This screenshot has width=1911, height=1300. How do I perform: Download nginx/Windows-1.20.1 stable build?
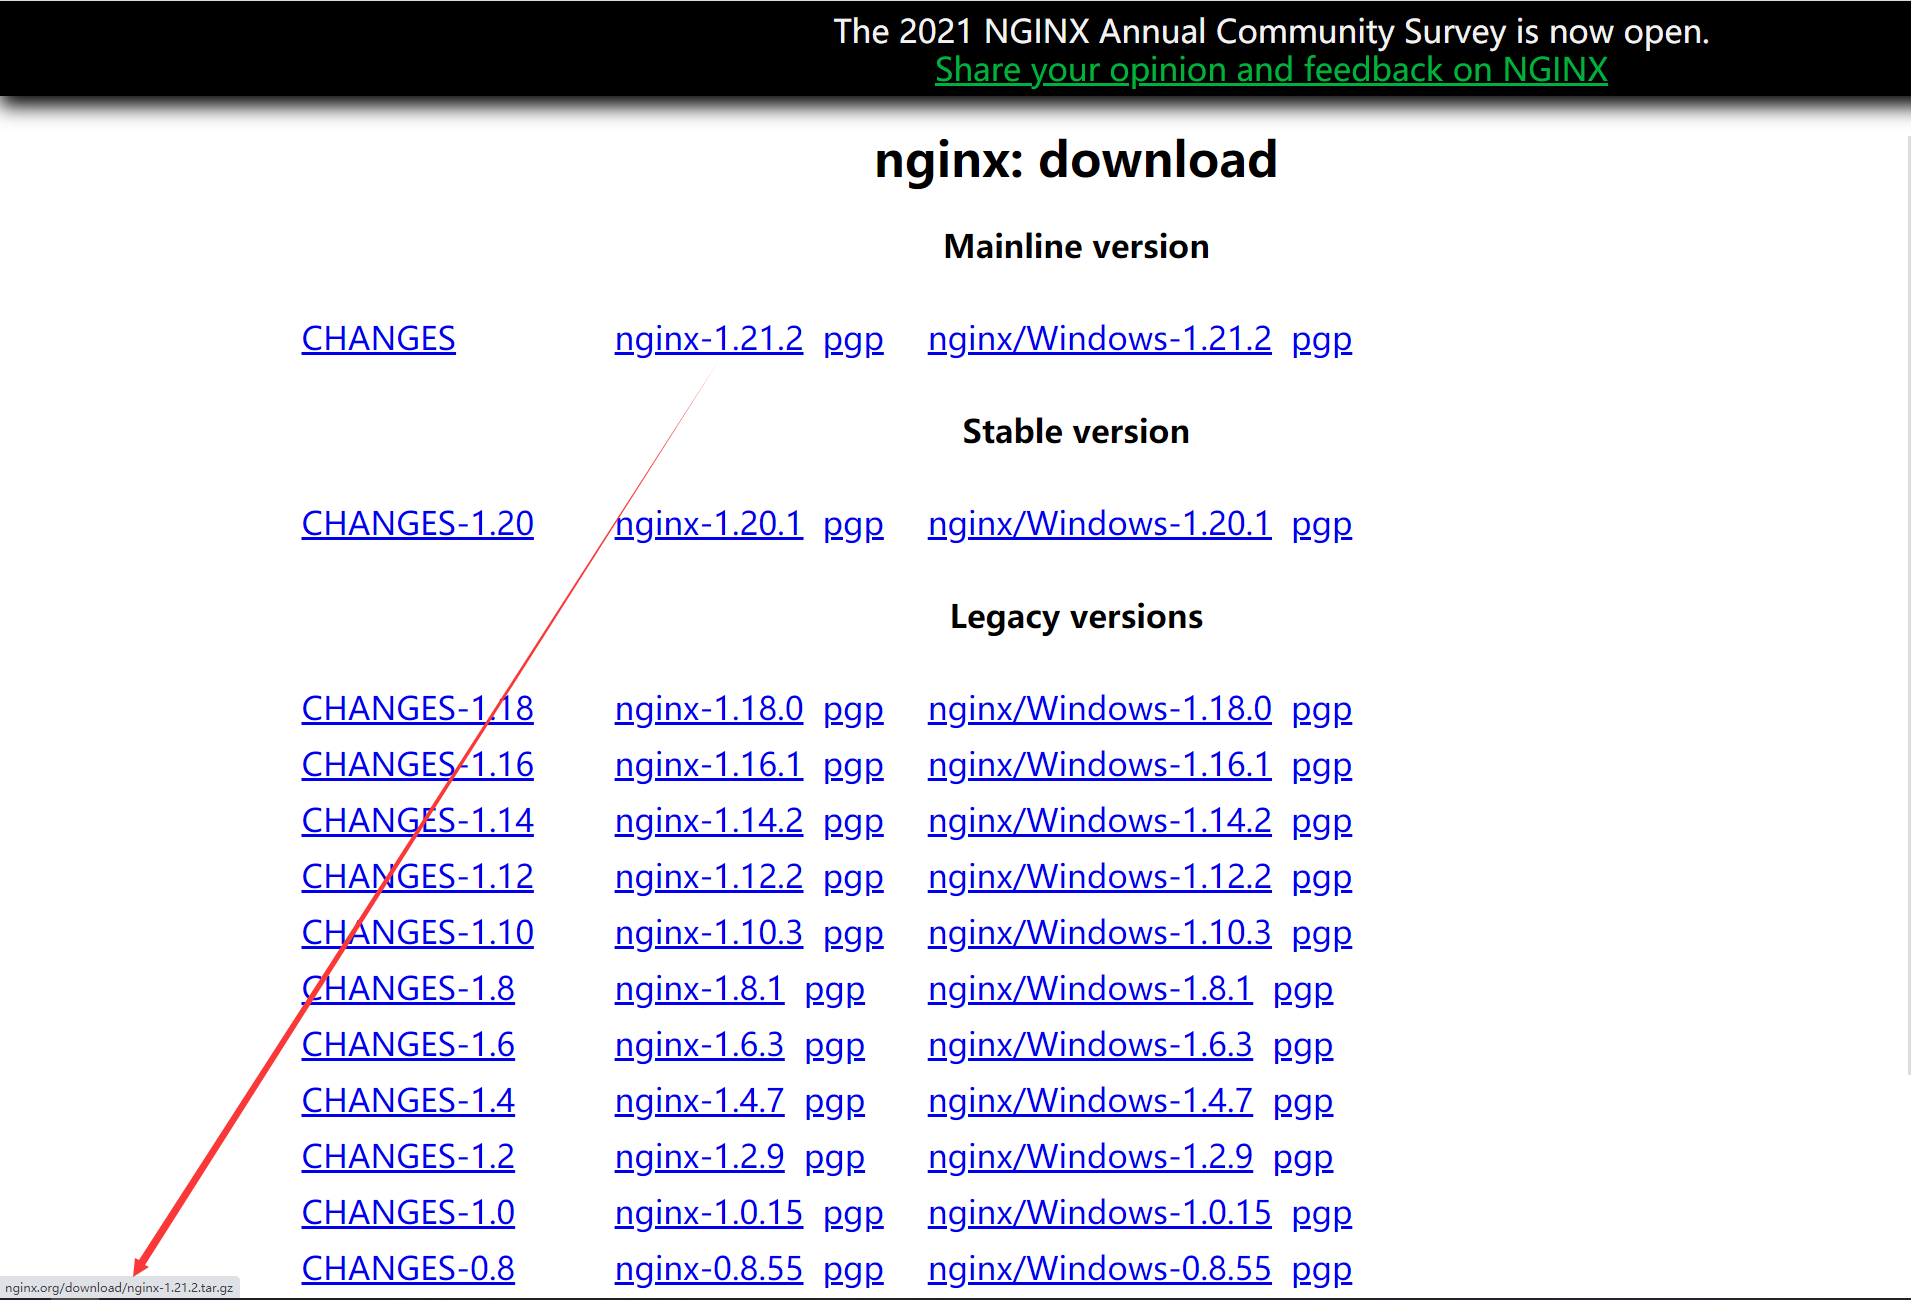tap(1099, 524)
